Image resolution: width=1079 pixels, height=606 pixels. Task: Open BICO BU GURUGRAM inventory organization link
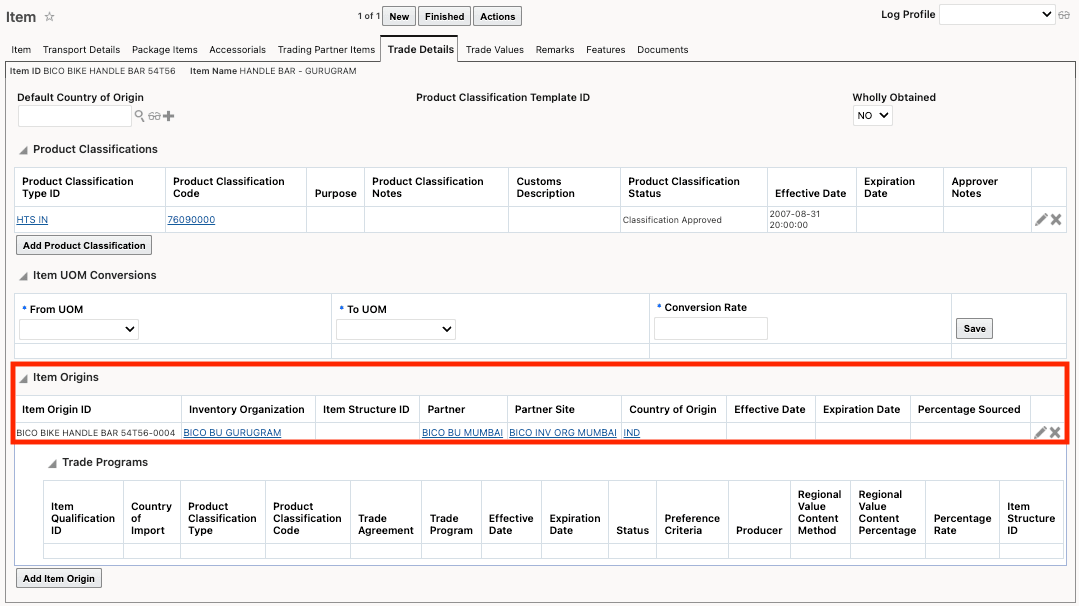233,433
